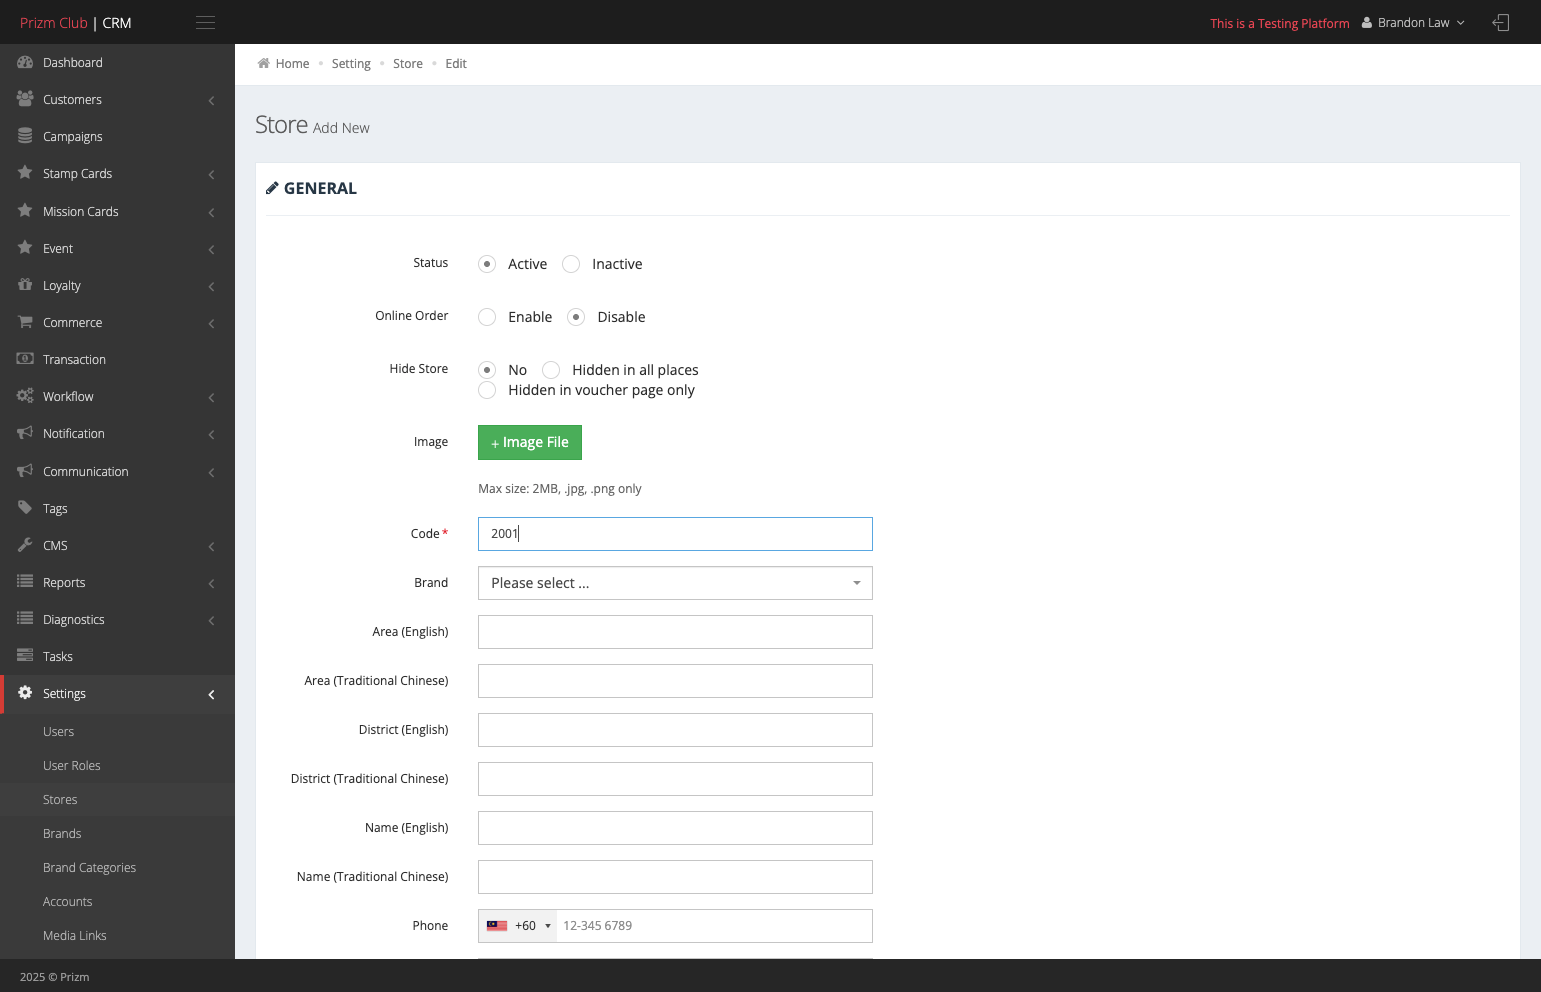The height and width of the screenshot is (992, 1541).
Task: Expand the Reports sidebar menu
Action: tap(117, 582)
